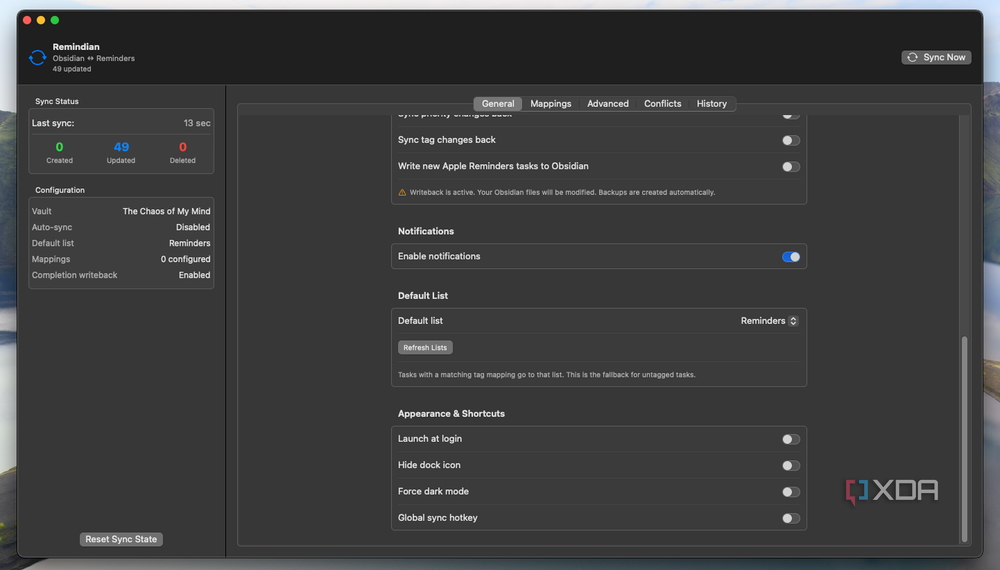Click the Last sync 13 sec value
Screen dimensions: 1000x570
pyautogui.click(x=197, y=123)
